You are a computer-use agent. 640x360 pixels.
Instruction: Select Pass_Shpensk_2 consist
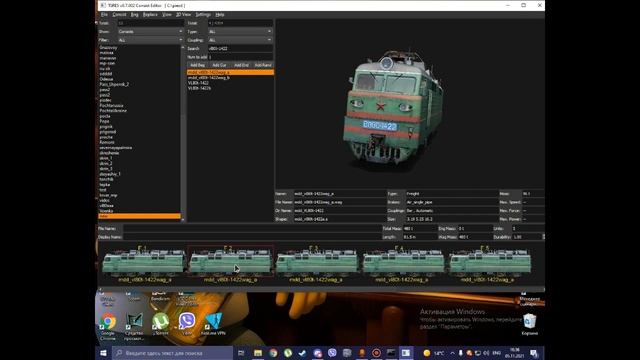click(x=114, y=84)
